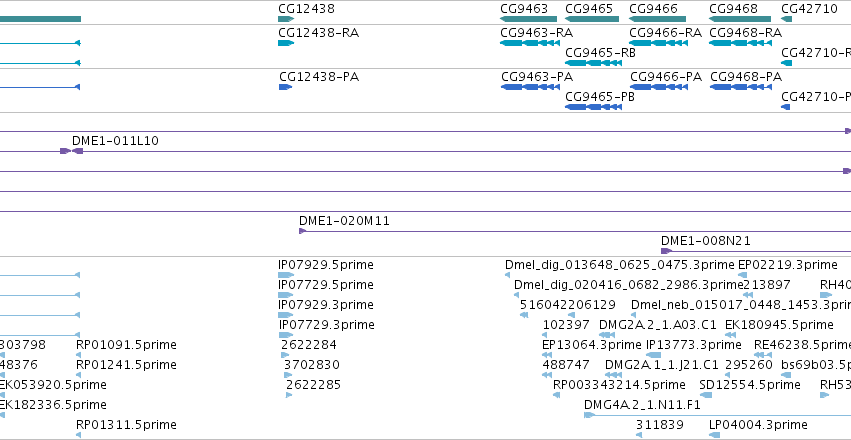
Task: Click the CG42710 gene label
Action: click(809, 9)
